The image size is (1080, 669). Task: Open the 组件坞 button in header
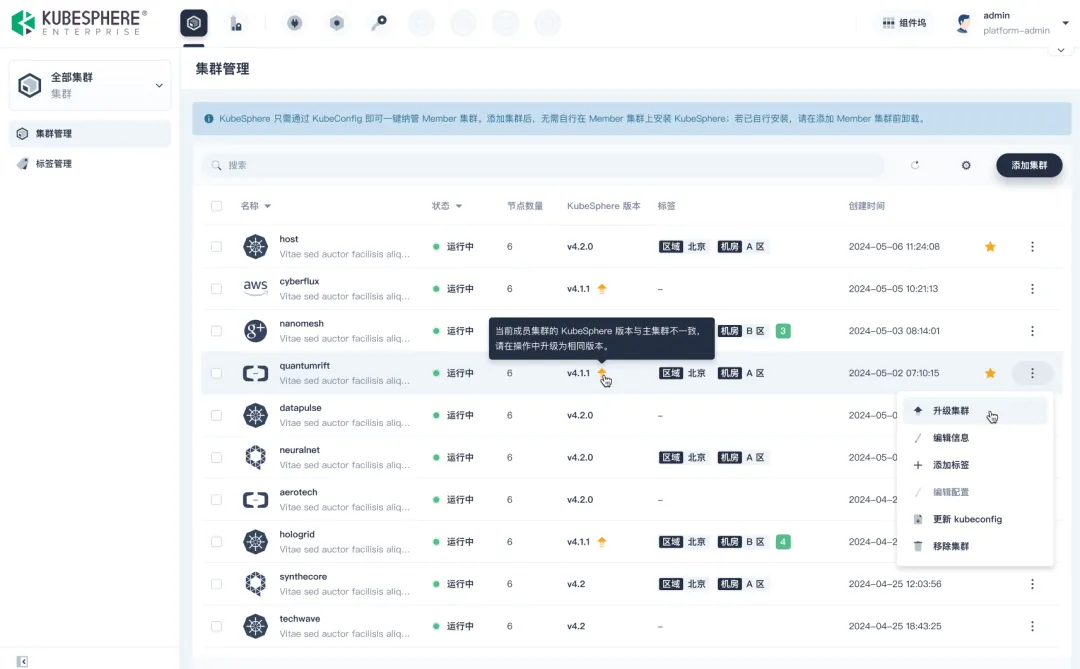(904, 23)
